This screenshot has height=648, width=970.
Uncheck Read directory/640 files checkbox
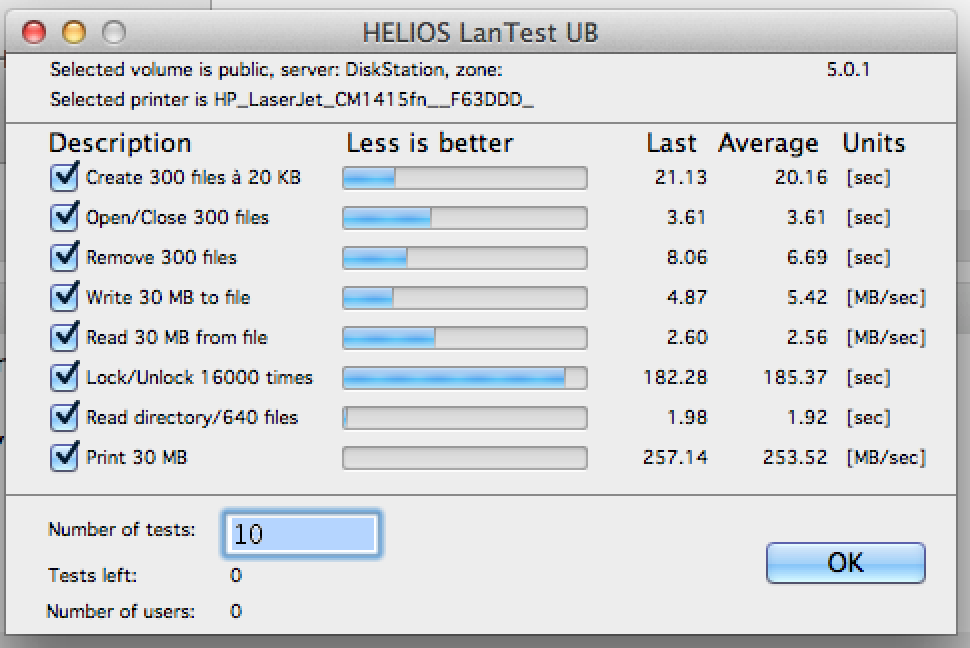64,418
